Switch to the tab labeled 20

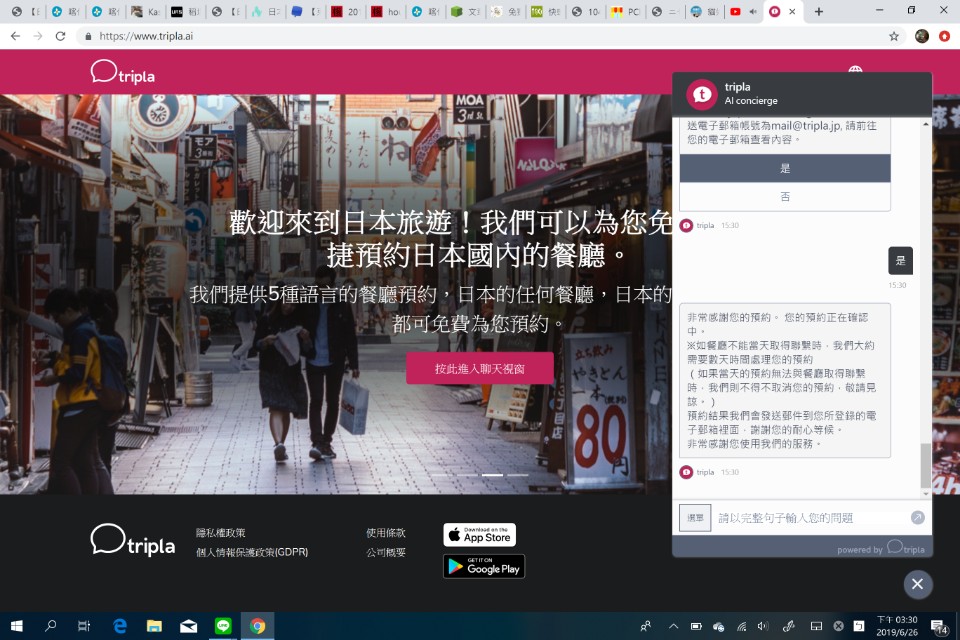tap(345, 12)
